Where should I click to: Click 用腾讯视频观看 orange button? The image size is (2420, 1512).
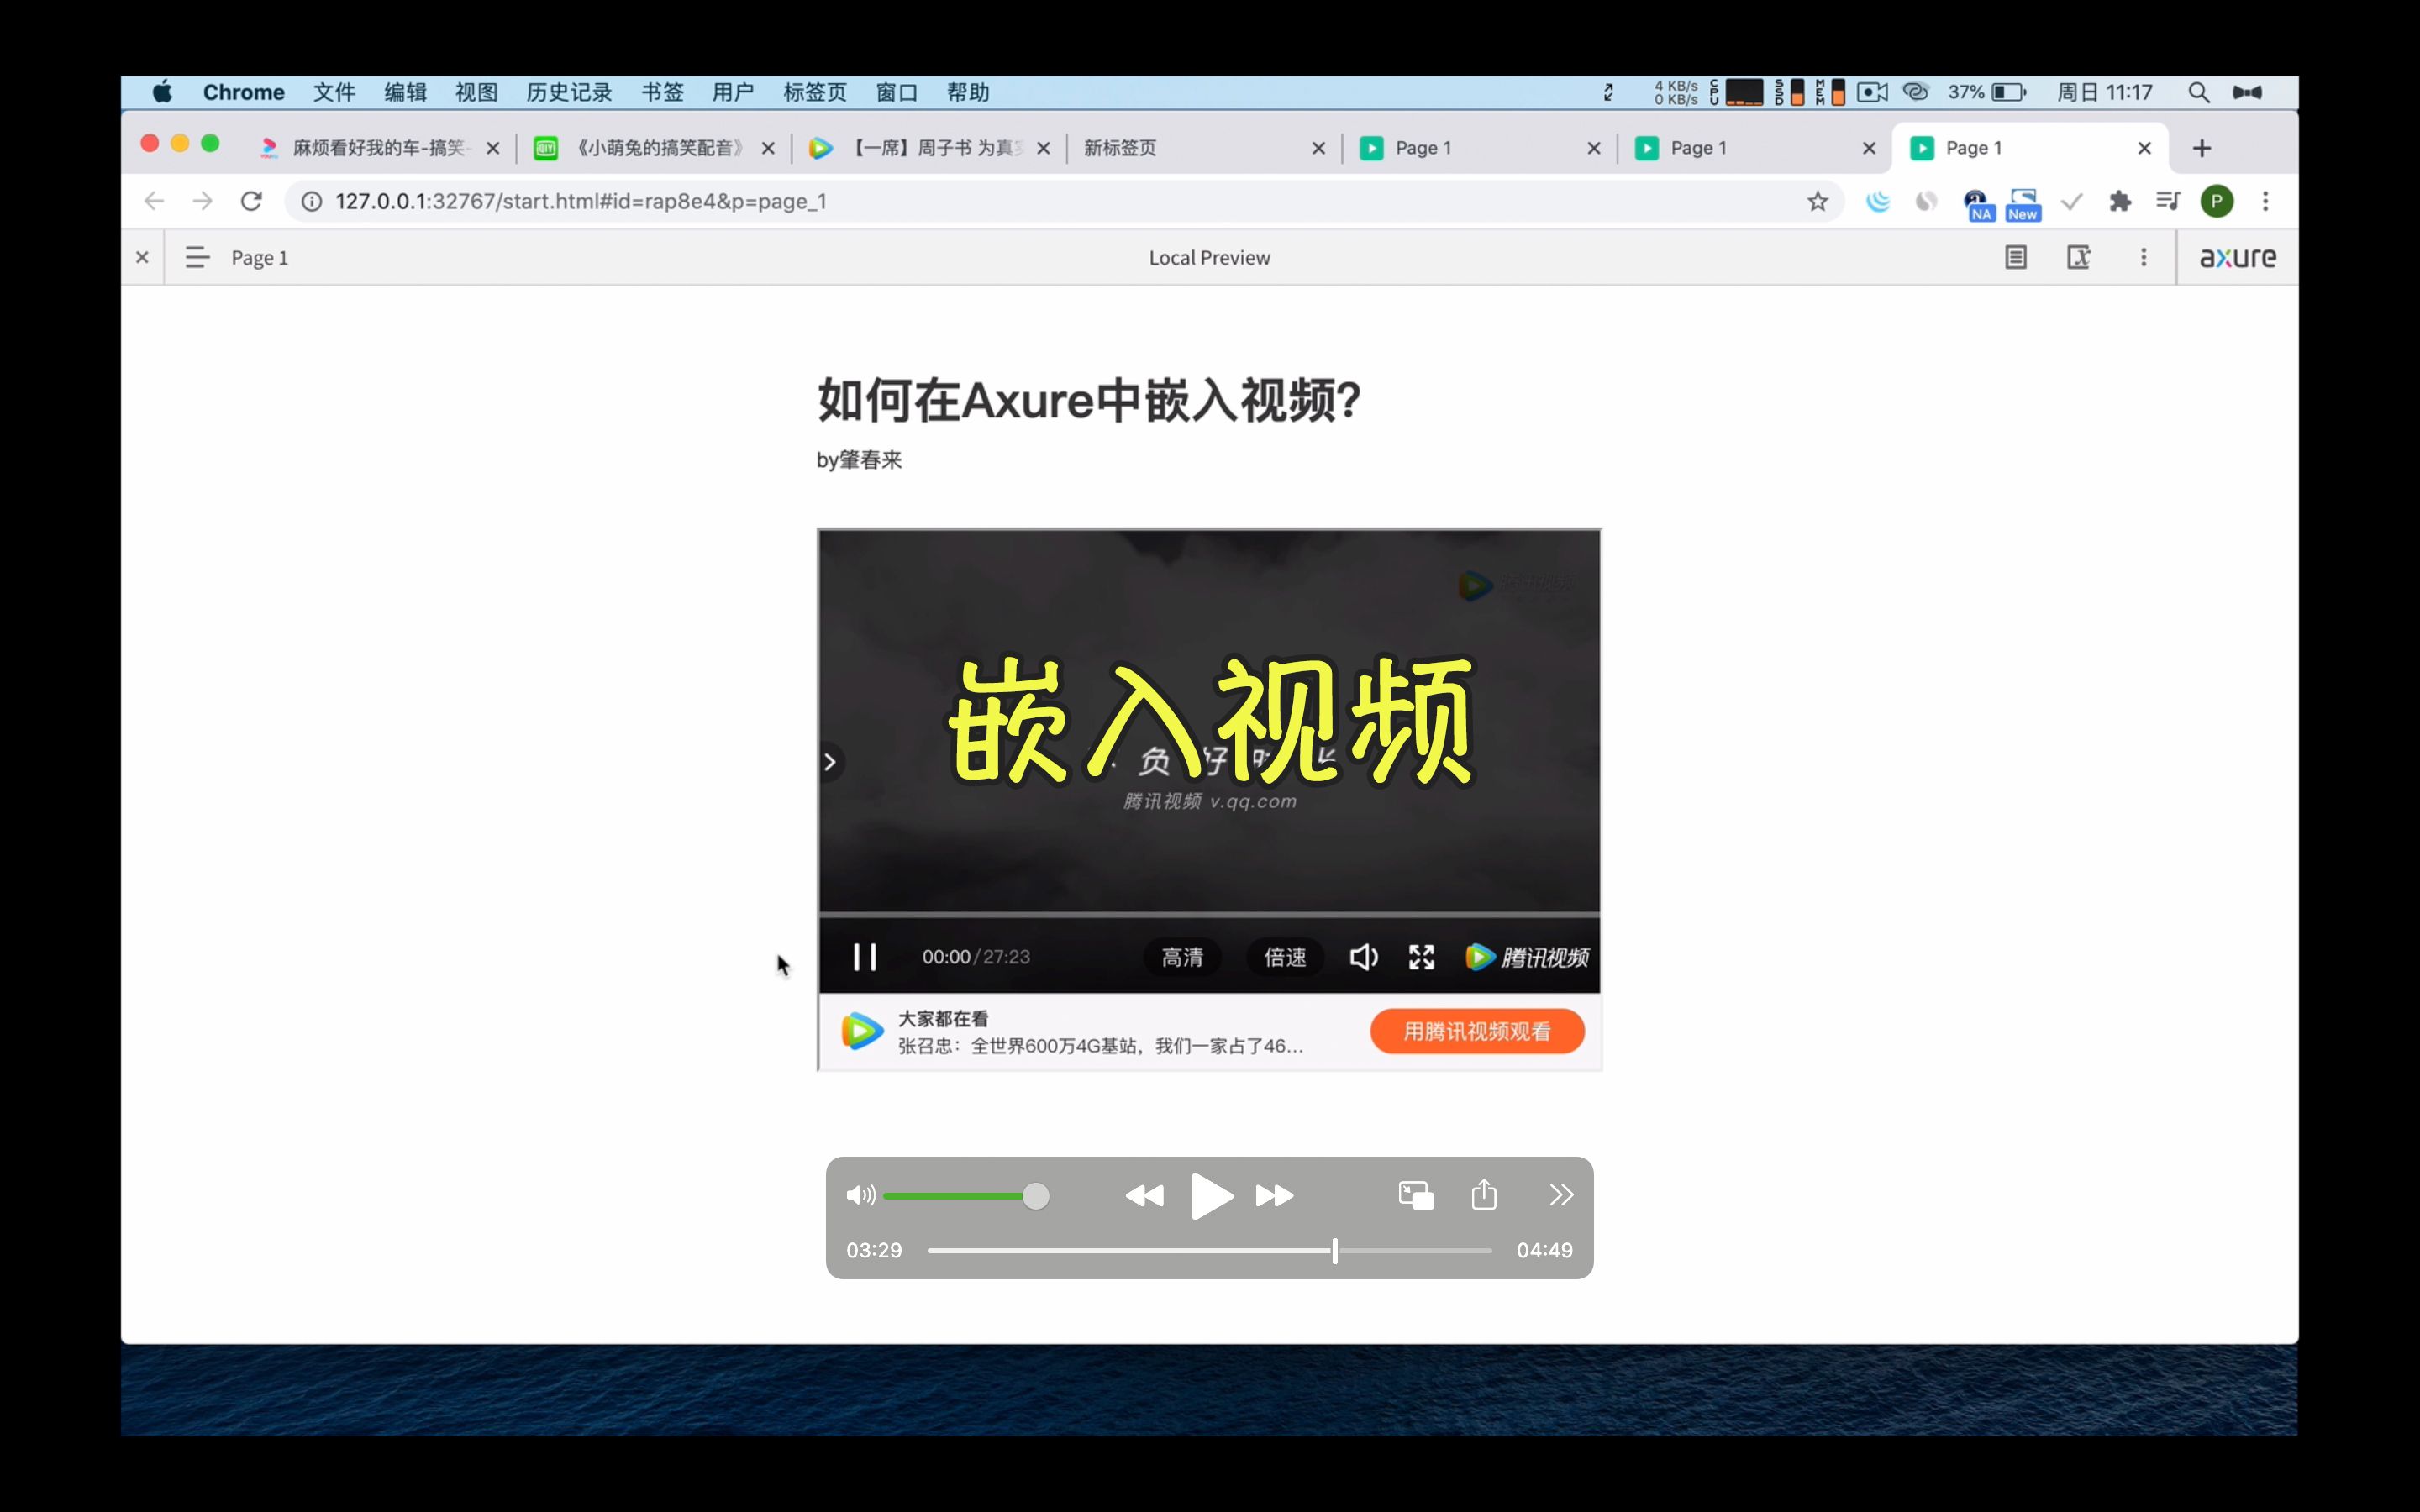pyautogui.click(x=1477, y=1031)
